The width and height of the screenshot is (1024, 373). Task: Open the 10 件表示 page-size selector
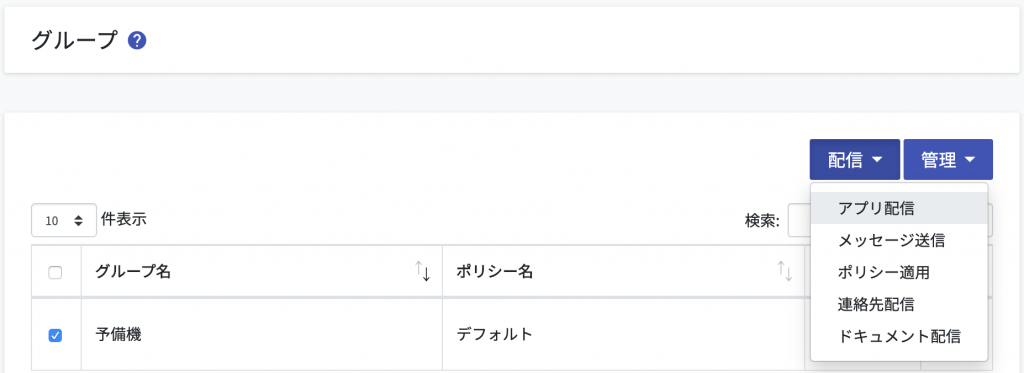[x=64, y=221]
